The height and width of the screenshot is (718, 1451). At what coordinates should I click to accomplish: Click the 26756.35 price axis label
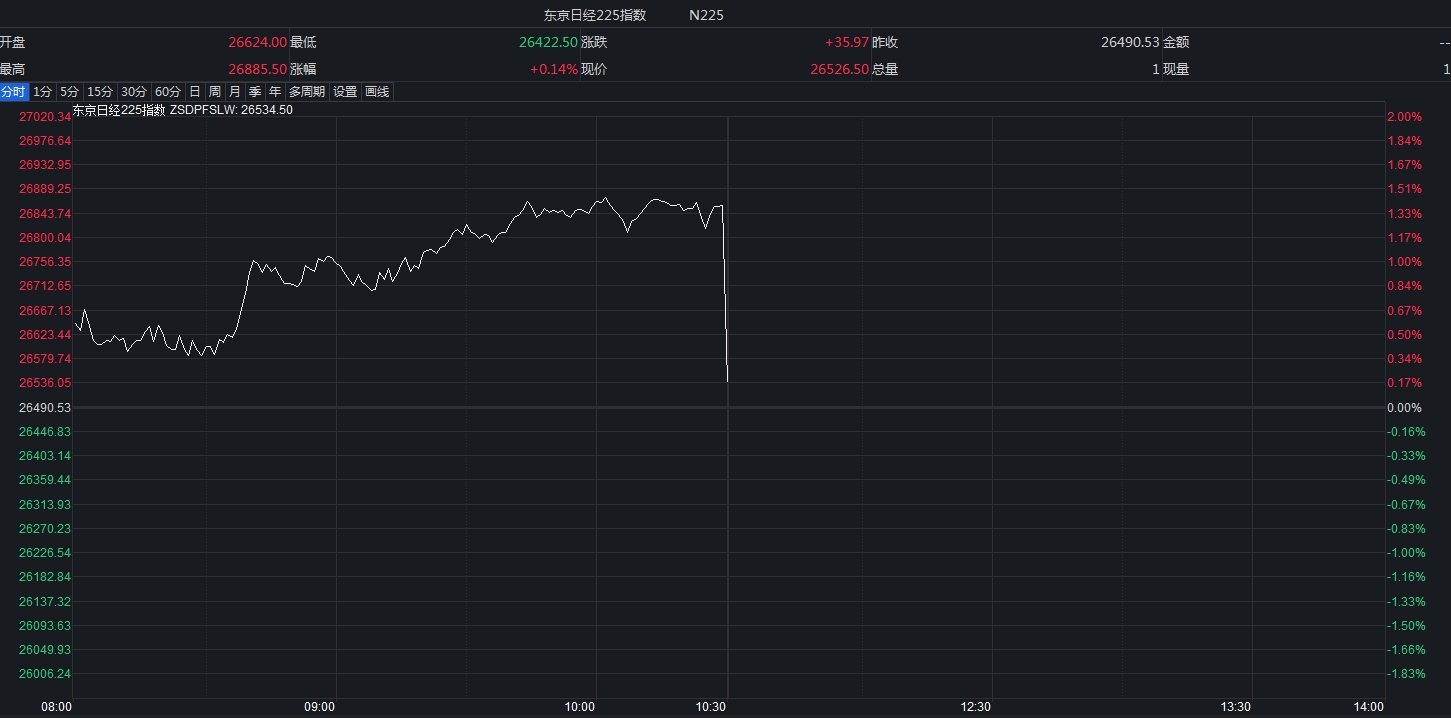click(45, 261)
